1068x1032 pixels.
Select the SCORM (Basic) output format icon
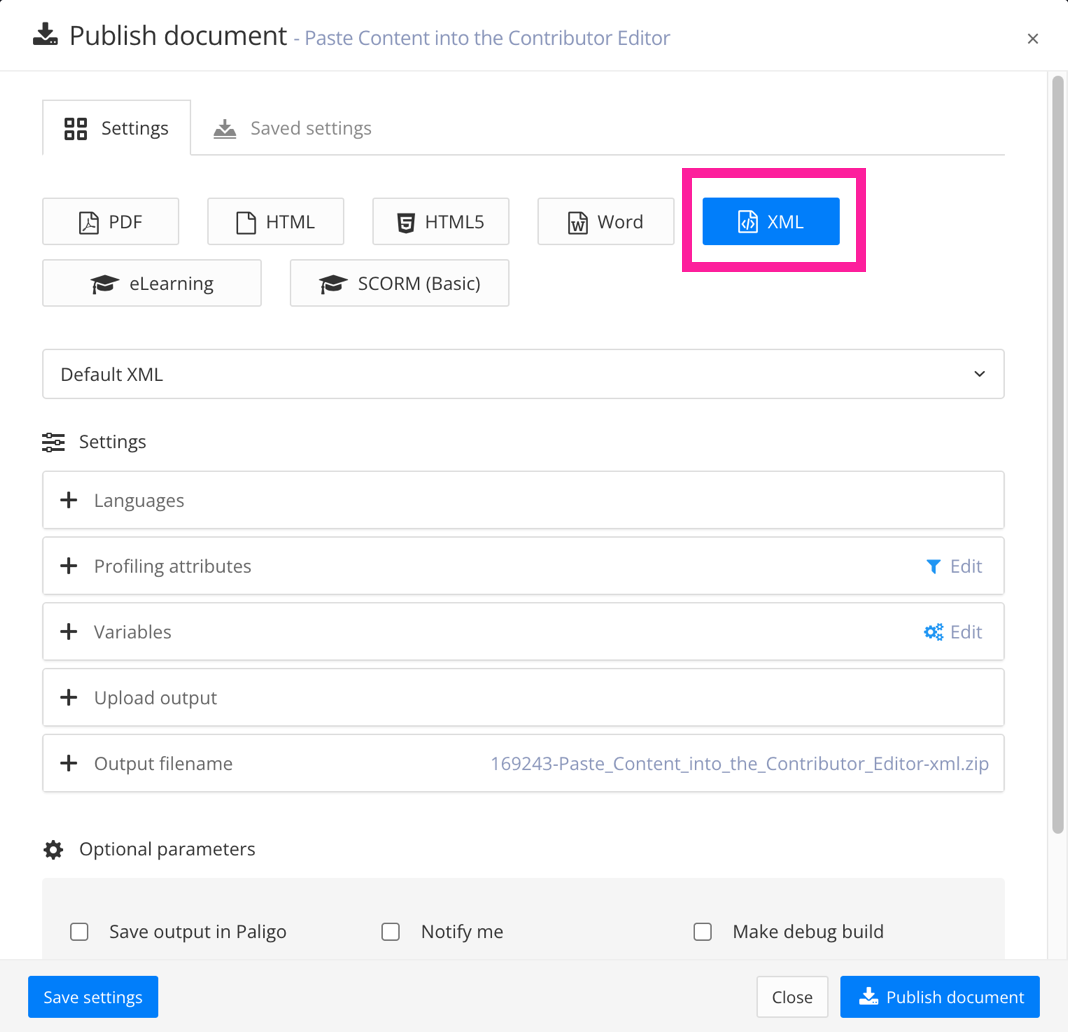[399, 283]
